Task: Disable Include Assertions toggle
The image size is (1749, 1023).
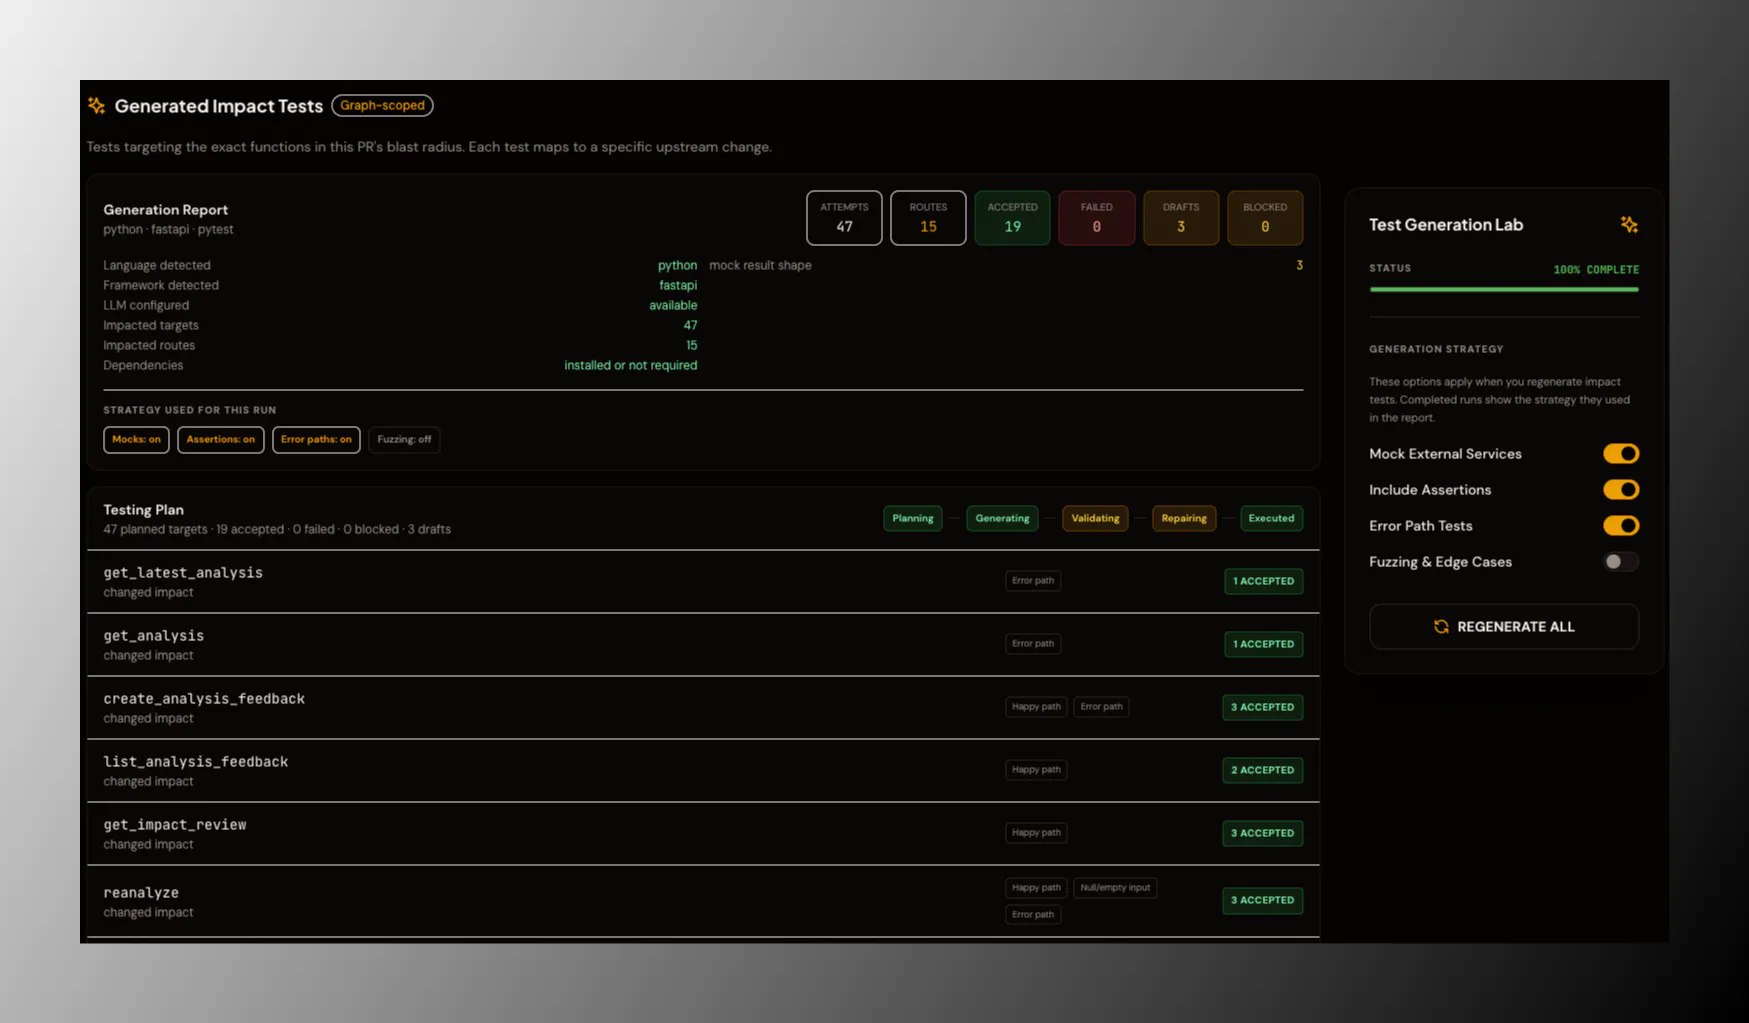Action: point(1621,490)
